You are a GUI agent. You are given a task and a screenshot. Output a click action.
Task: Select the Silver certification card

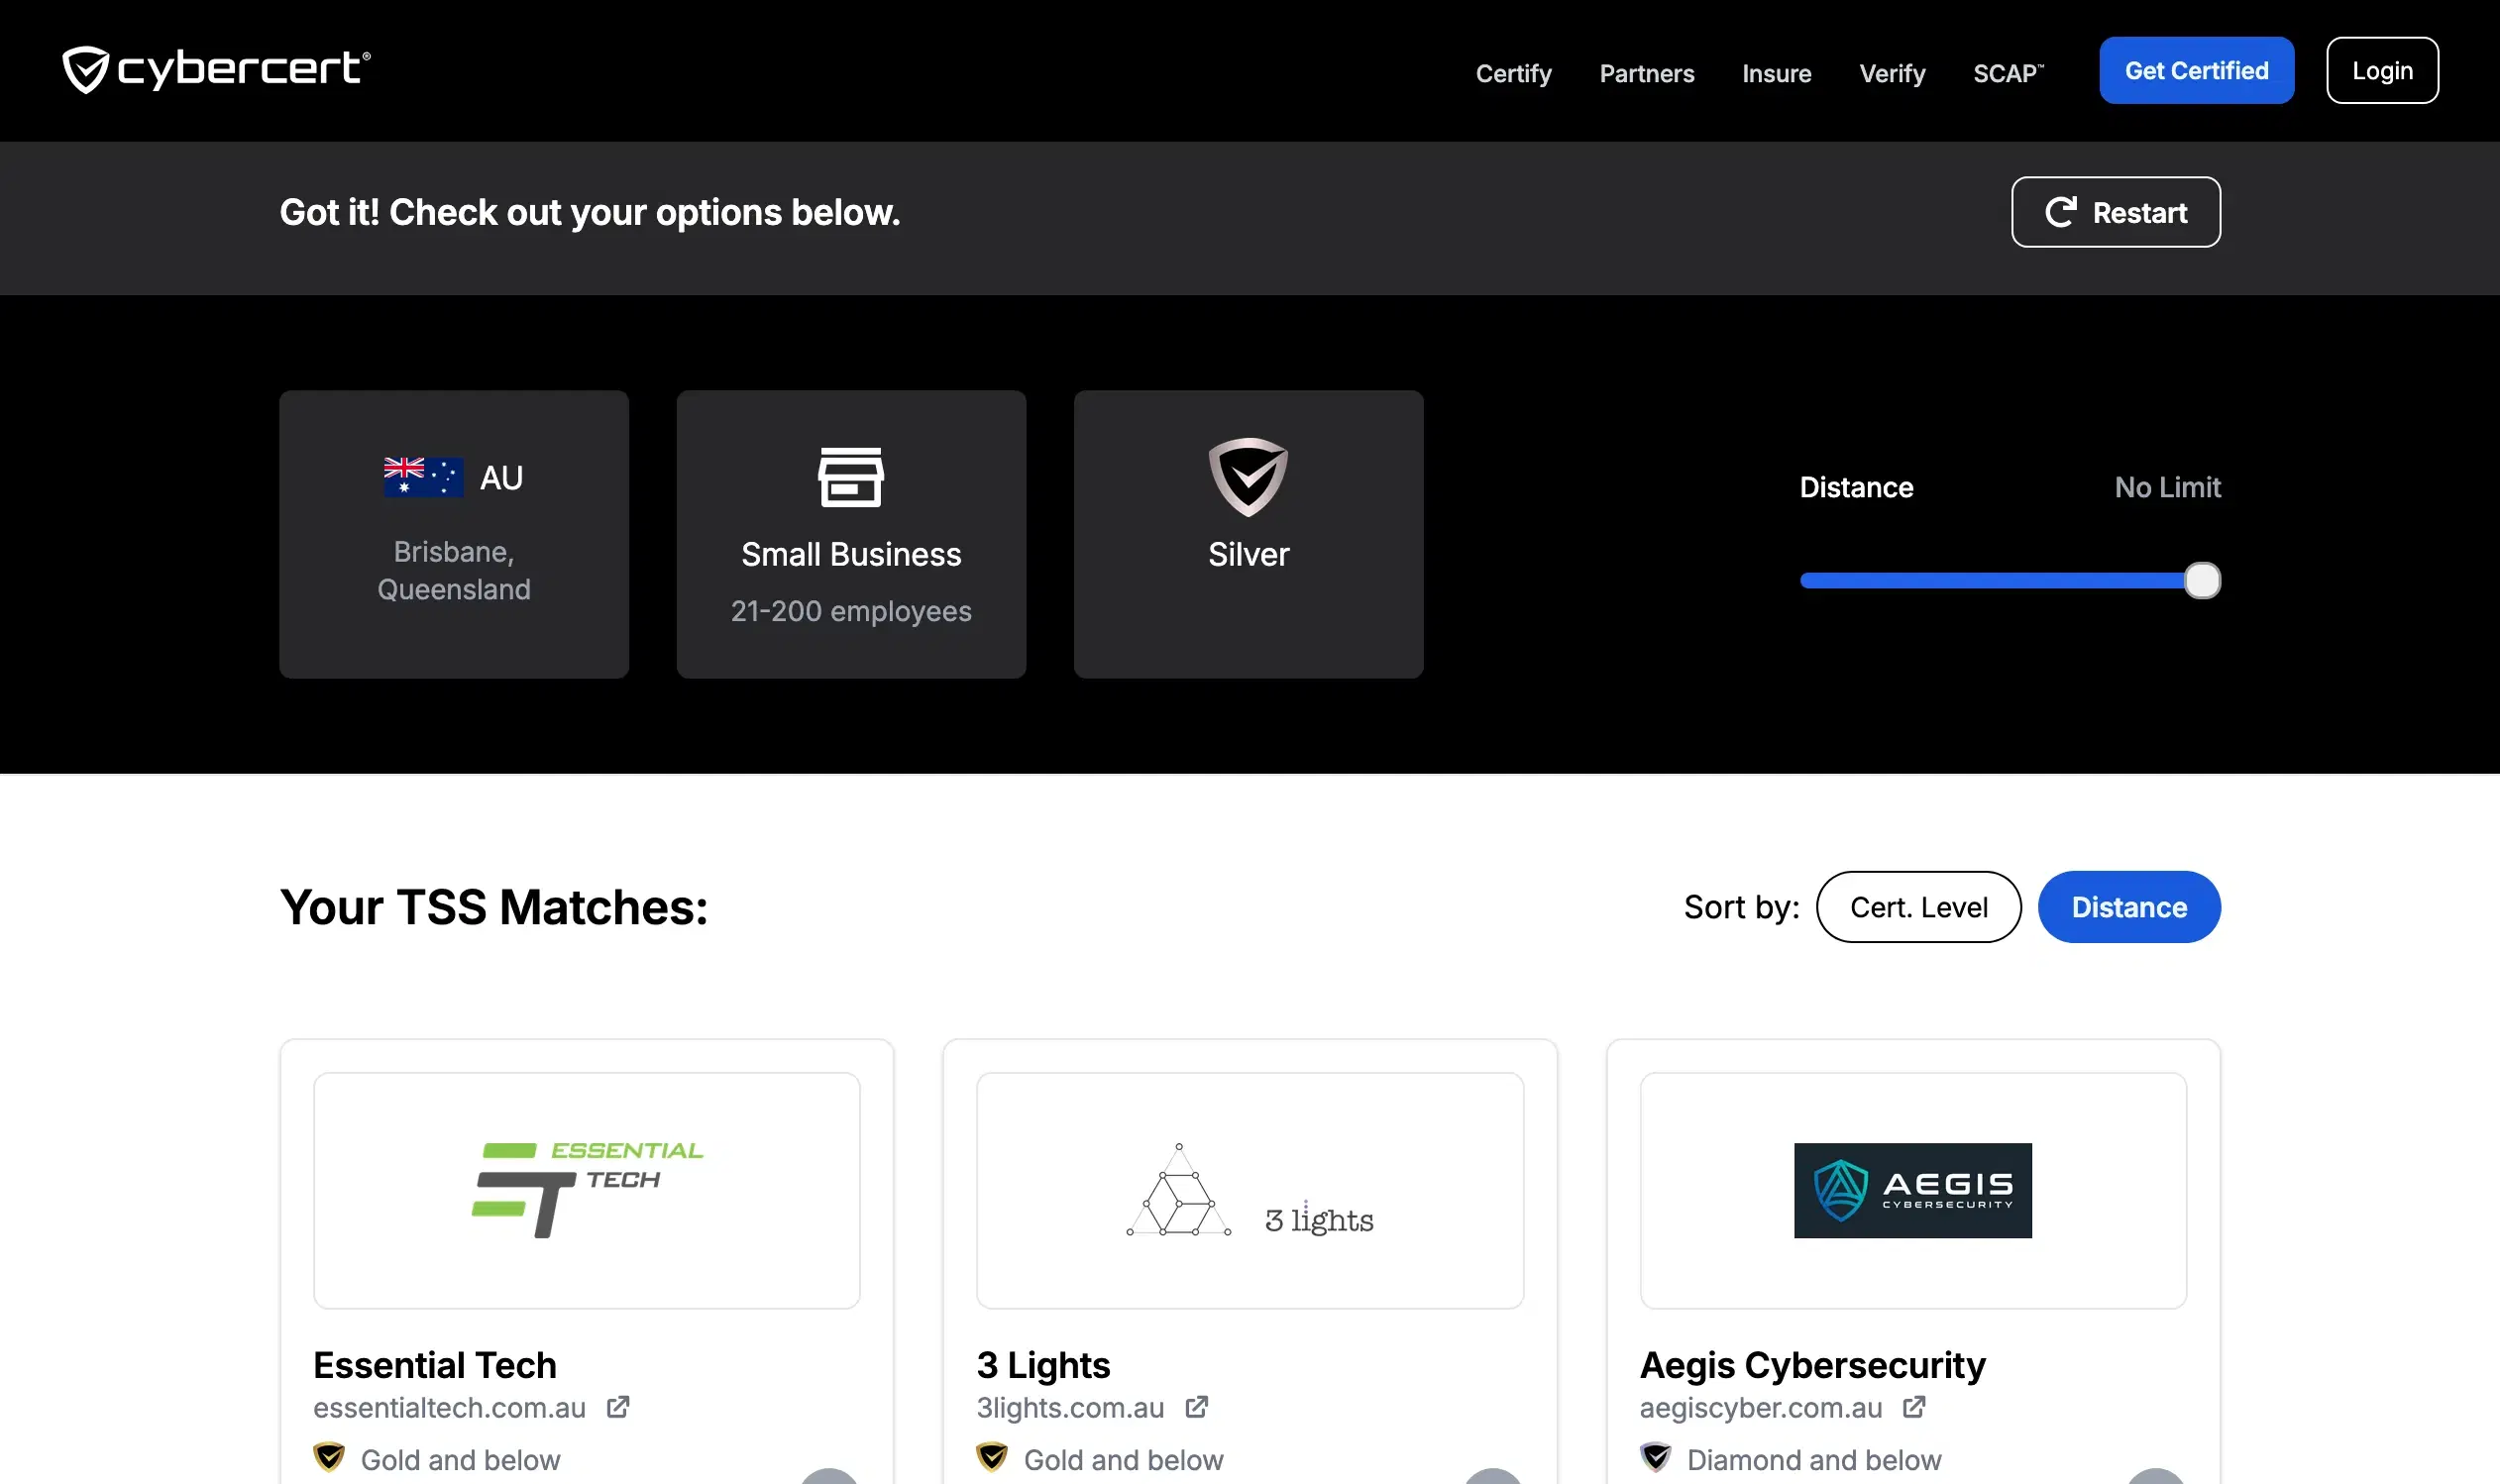[1248, 534]
